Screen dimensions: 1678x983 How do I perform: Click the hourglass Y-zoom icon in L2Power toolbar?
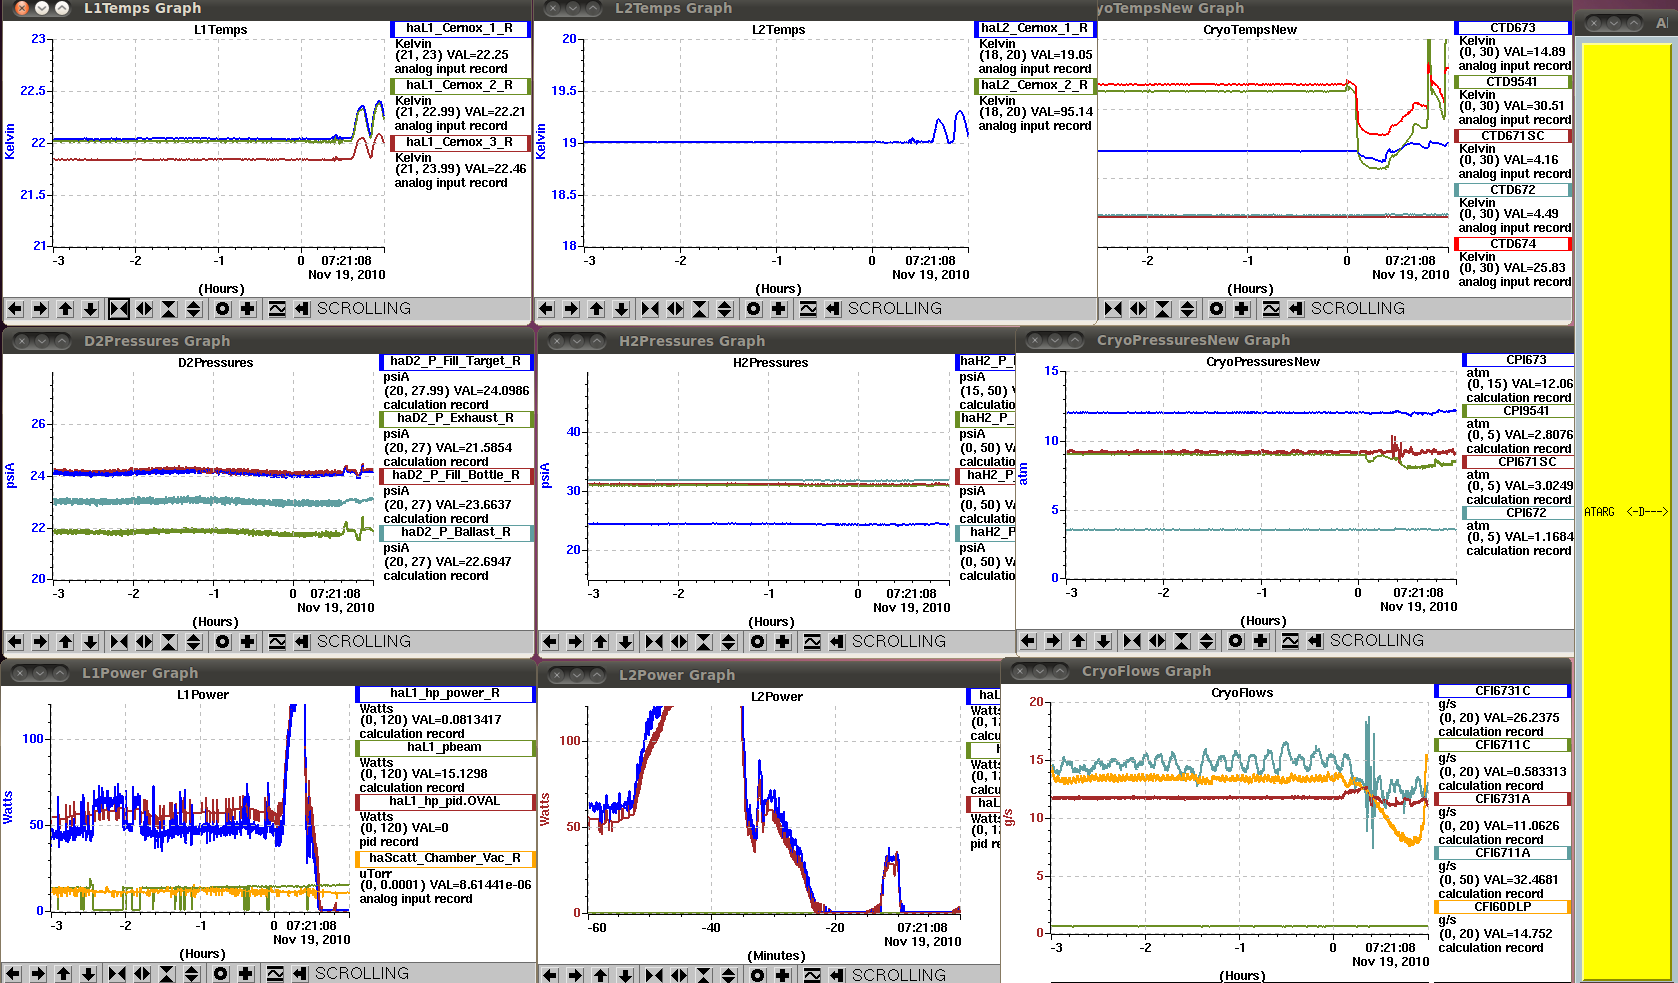click(x=704, y=975)
